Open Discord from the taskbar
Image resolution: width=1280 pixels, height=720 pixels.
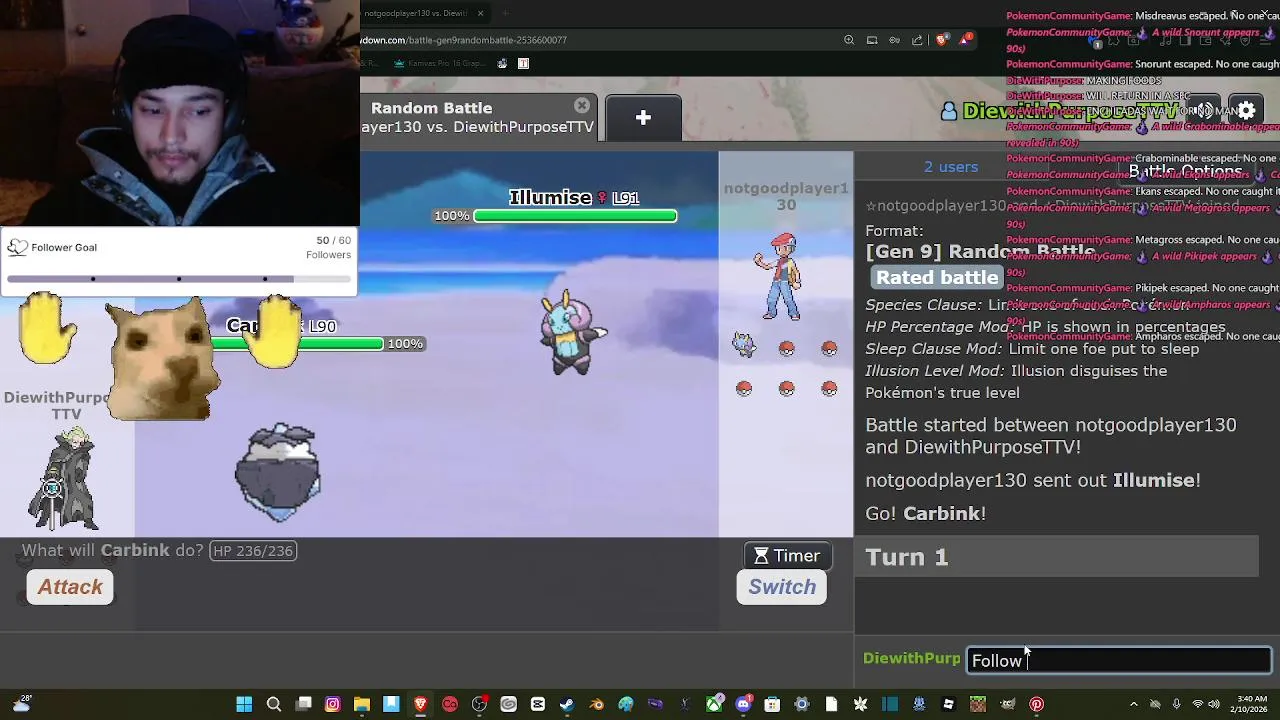point(743,705)
